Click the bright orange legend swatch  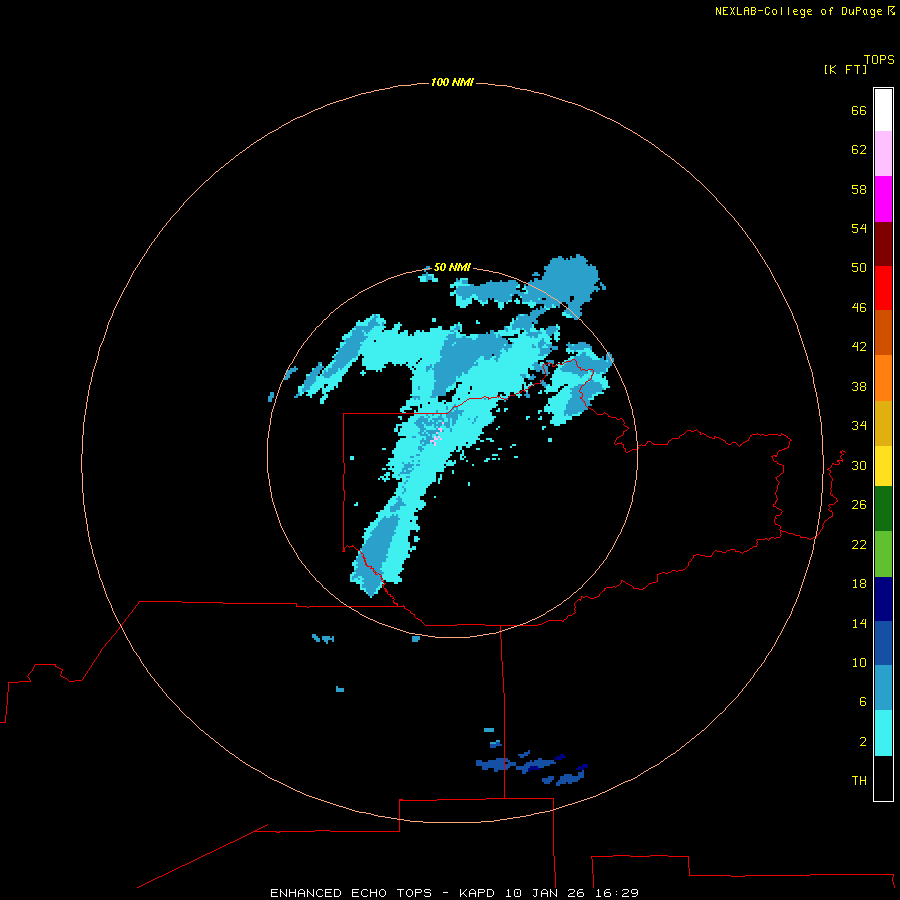coord(883,378)
